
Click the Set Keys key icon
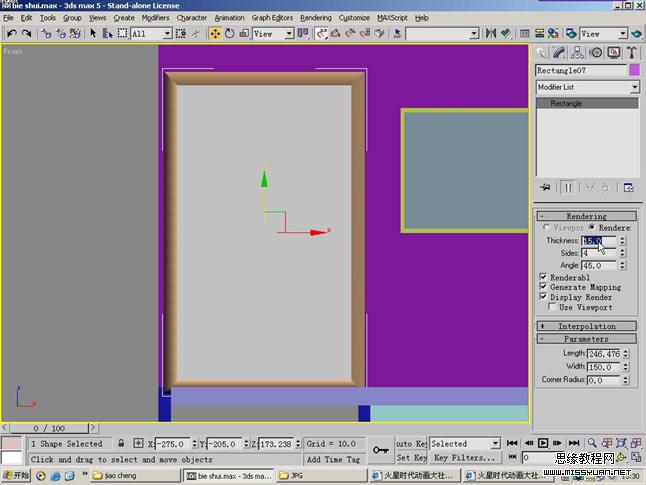click(x=381, y=450)
